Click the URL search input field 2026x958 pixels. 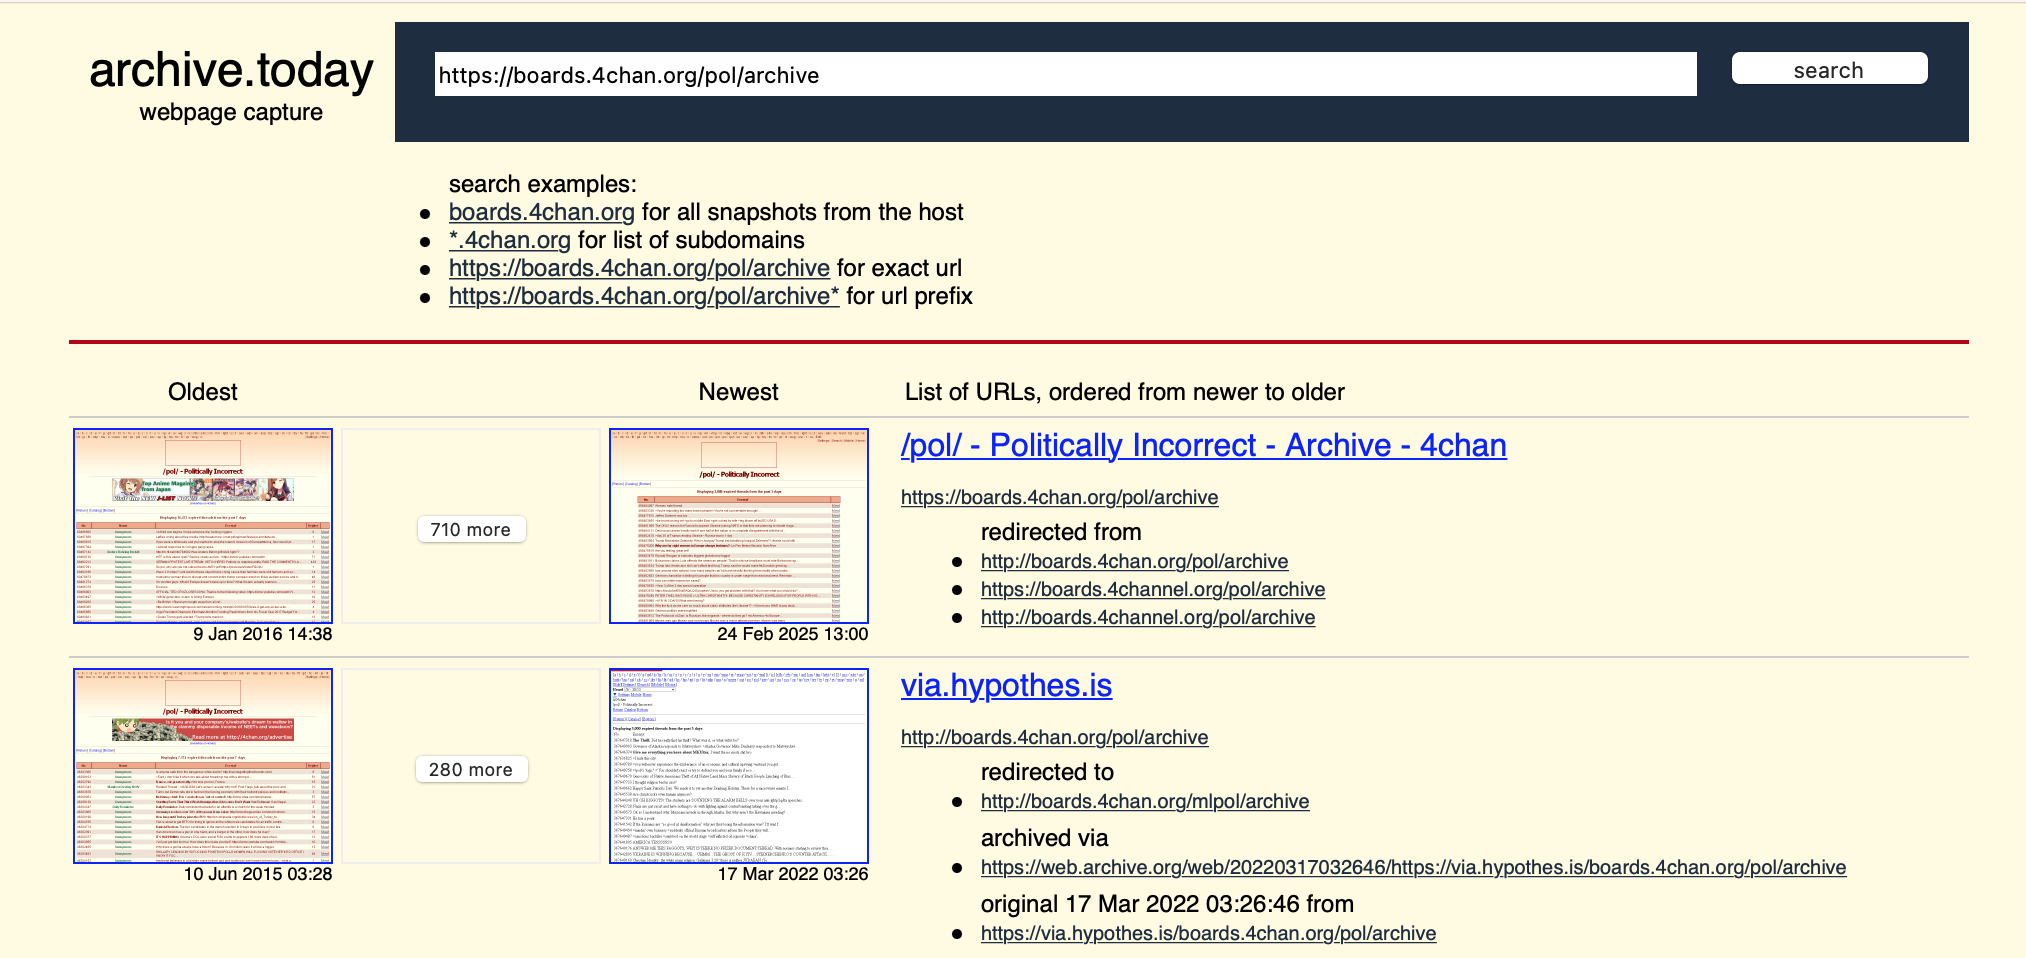tap(1065, 75)
